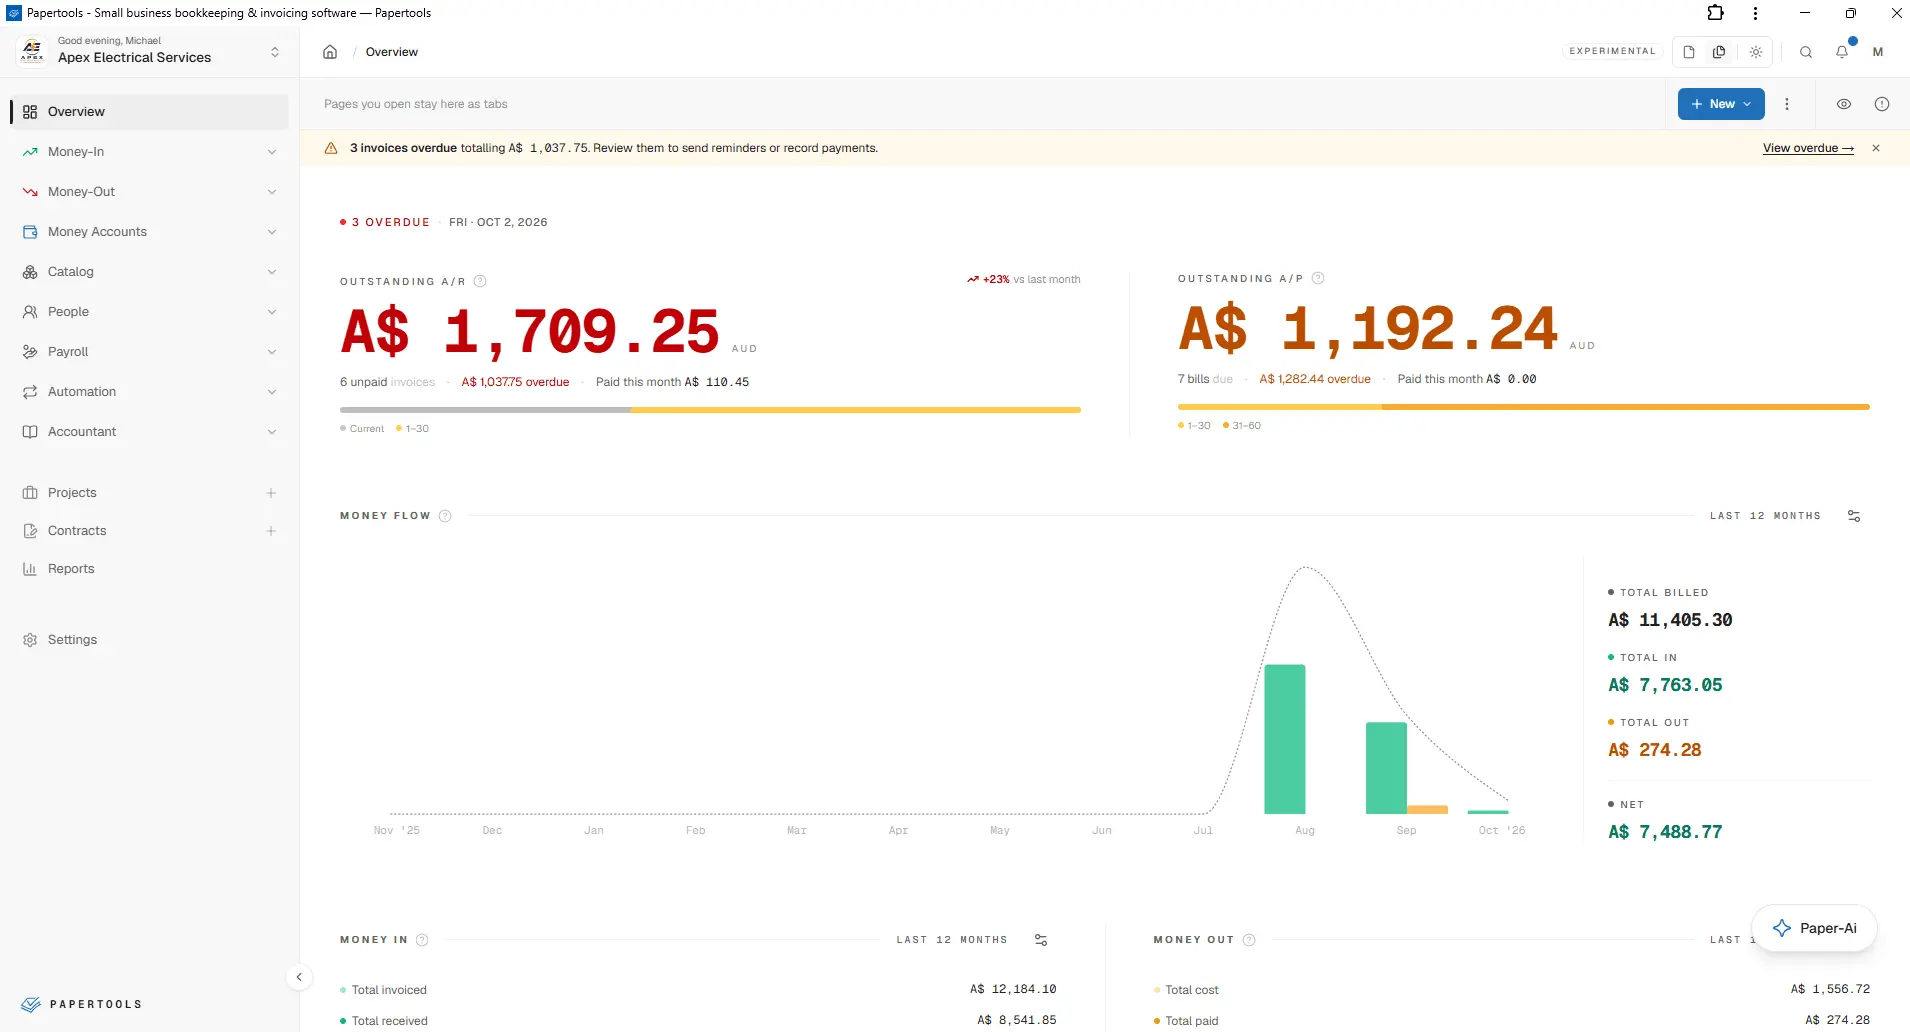Open help icon next to Money Out

tap(1249, 940)
